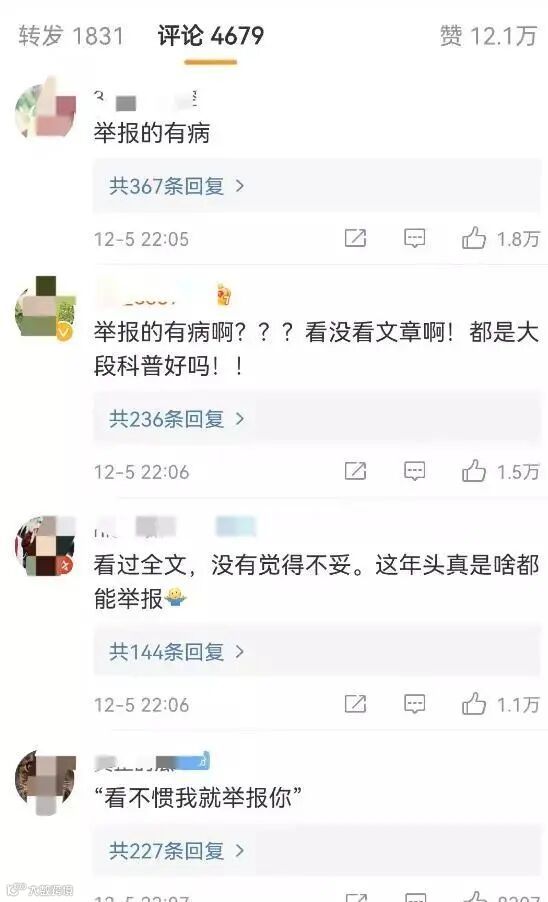Viewport: 548px width, 902px height.
Task: Like the comment with 1.8万 likes
Action: [474, 237]
